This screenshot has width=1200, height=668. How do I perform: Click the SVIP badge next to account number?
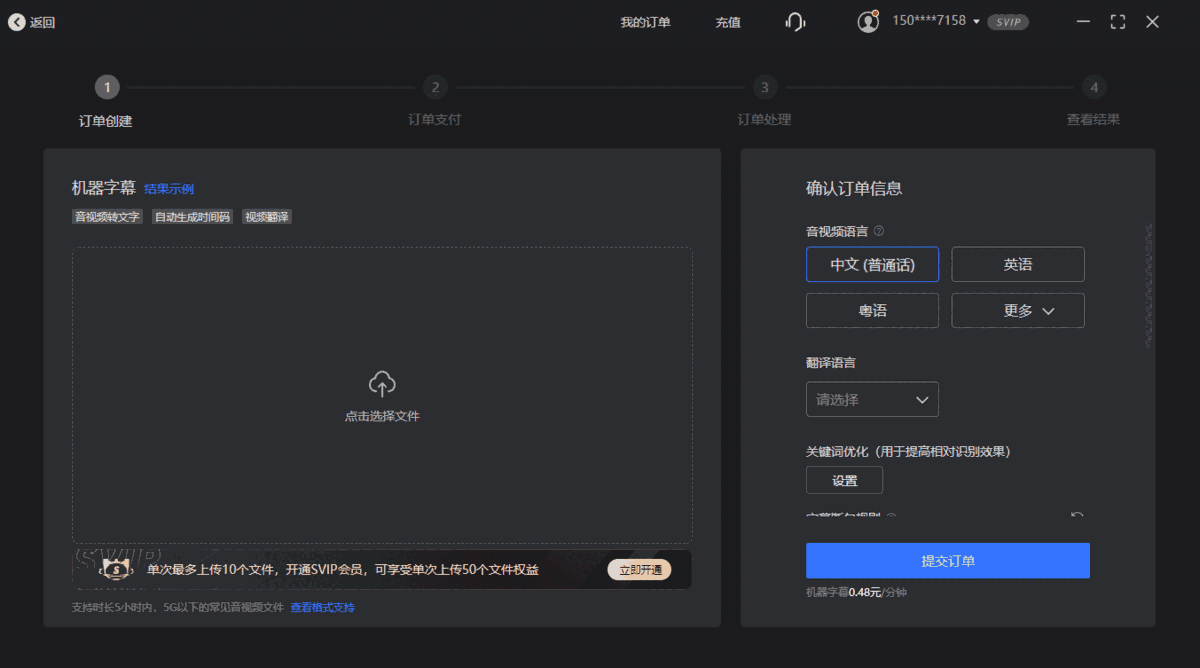[1007, 21]
